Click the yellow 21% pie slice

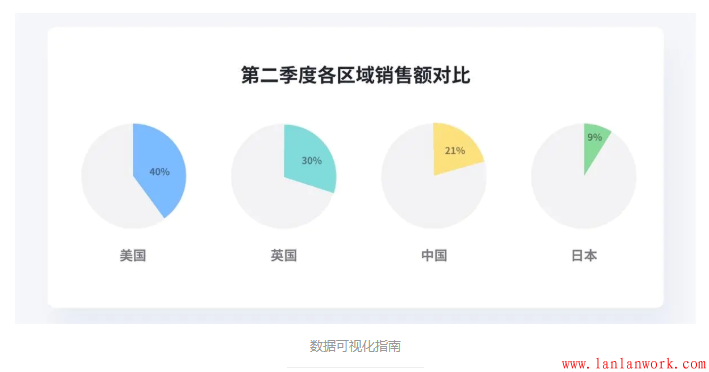click(x=454, y=149)
